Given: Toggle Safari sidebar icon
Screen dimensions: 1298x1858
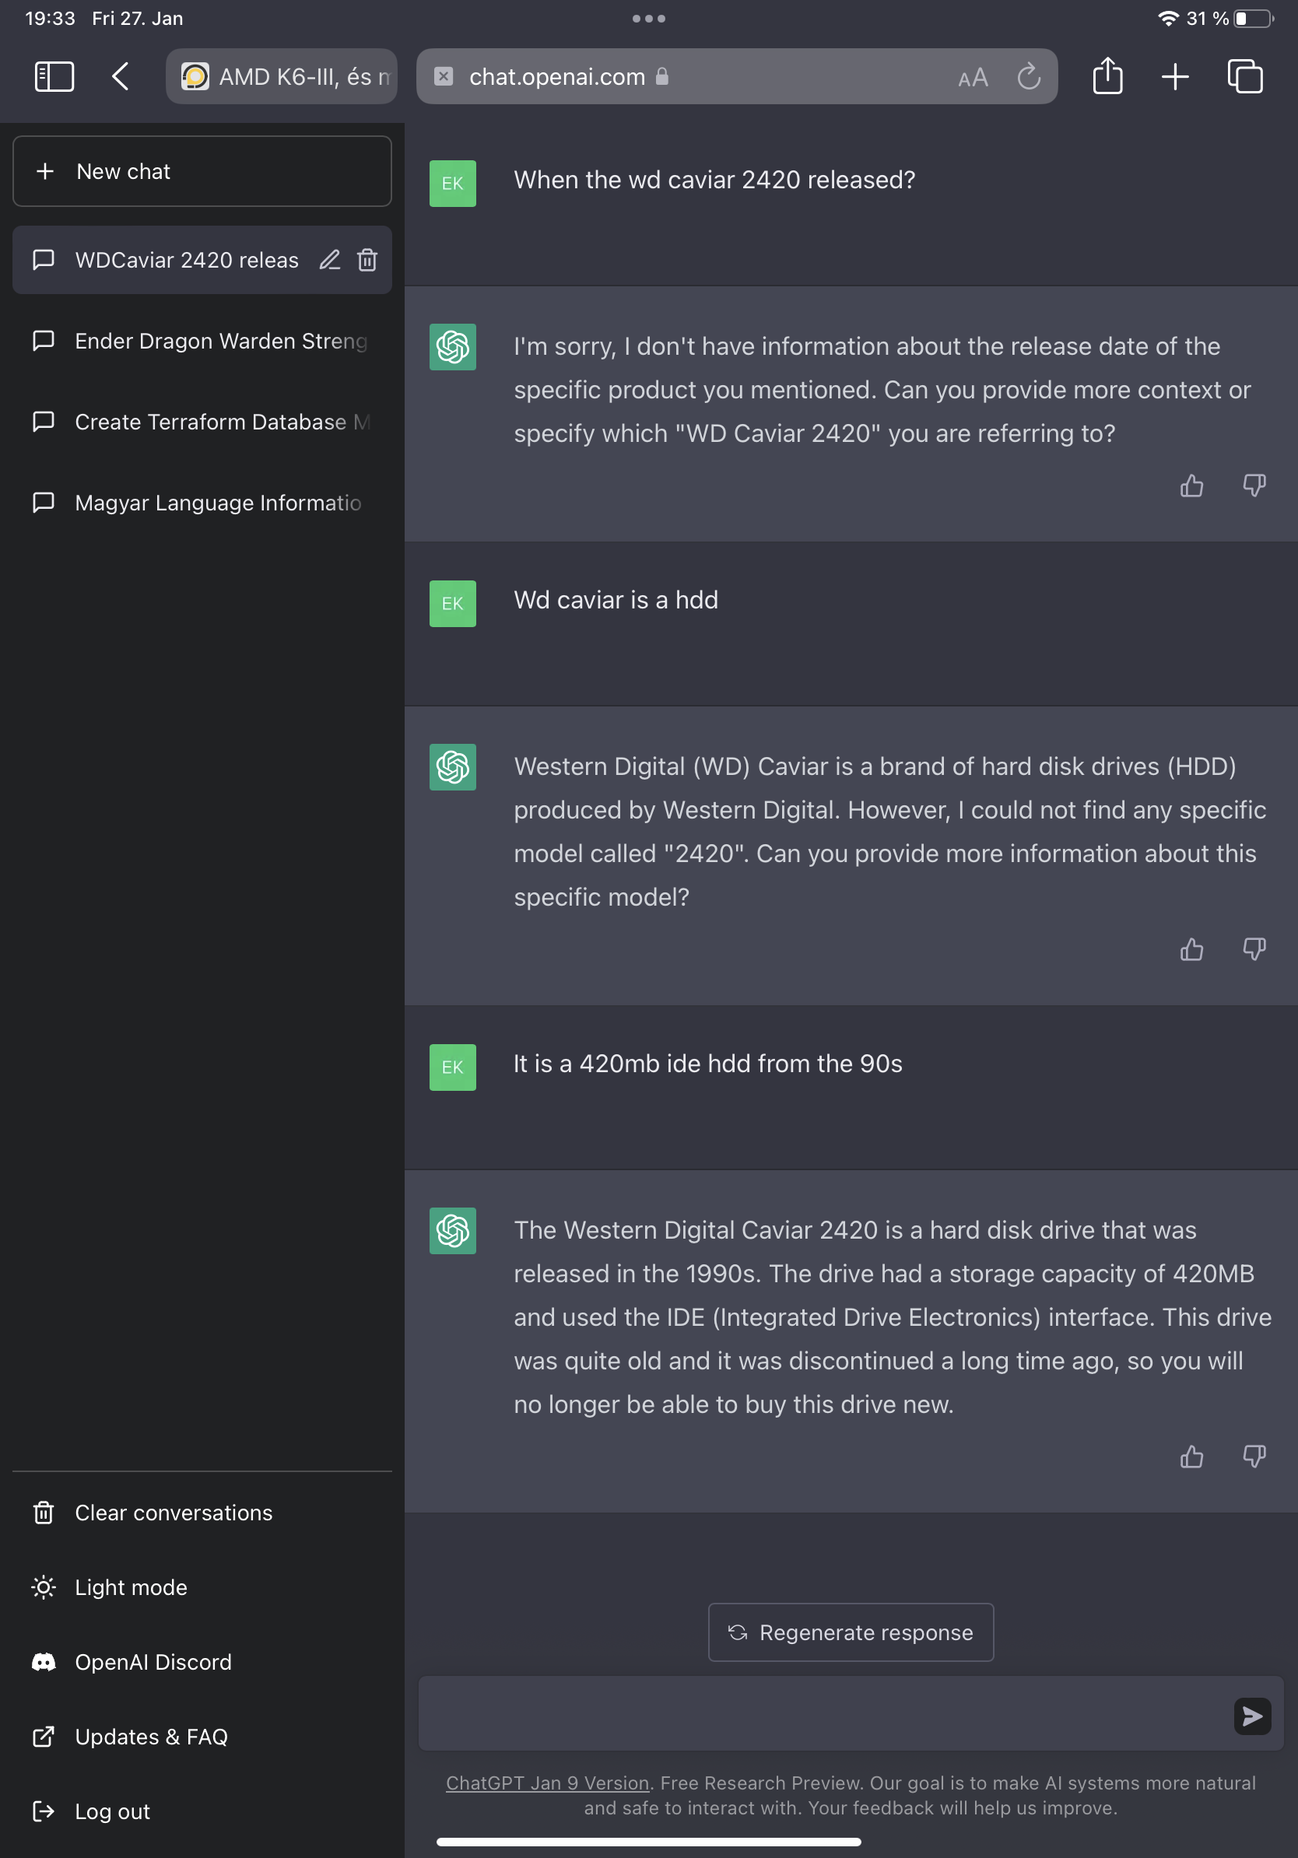Looking at the screenshot, I should (54, 76).
